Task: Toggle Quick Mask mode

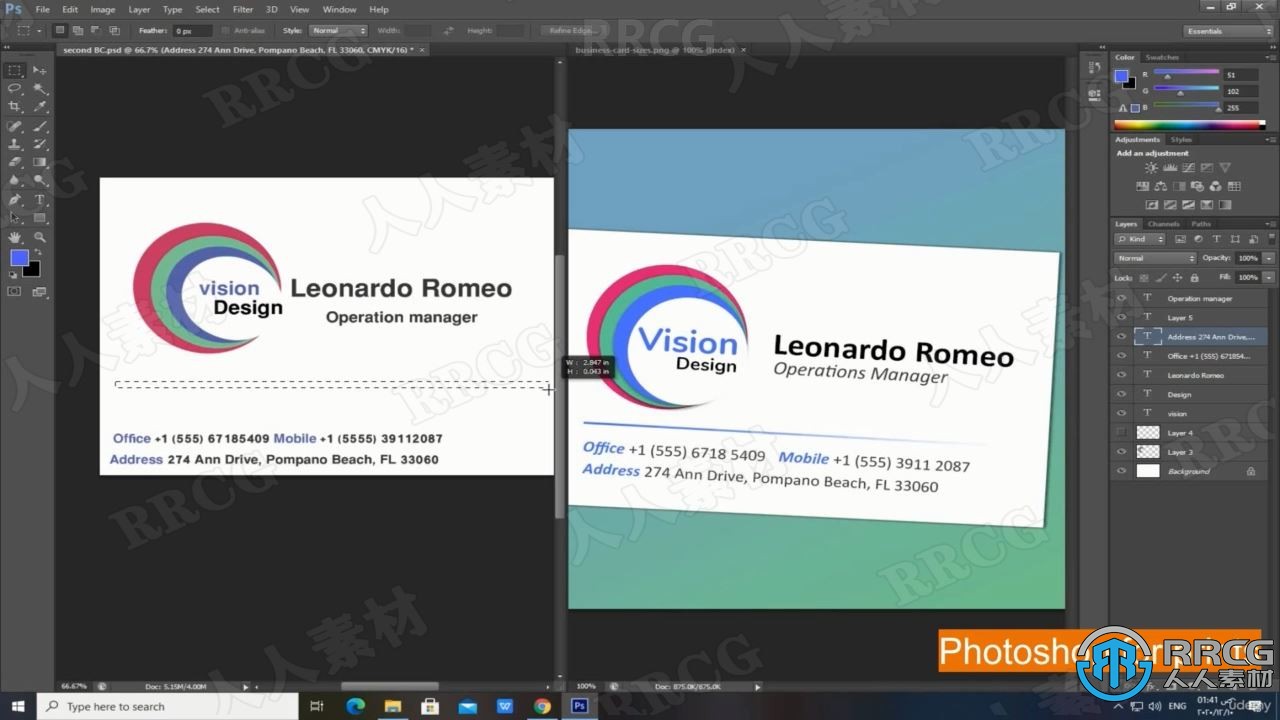Action: [15, 292]
